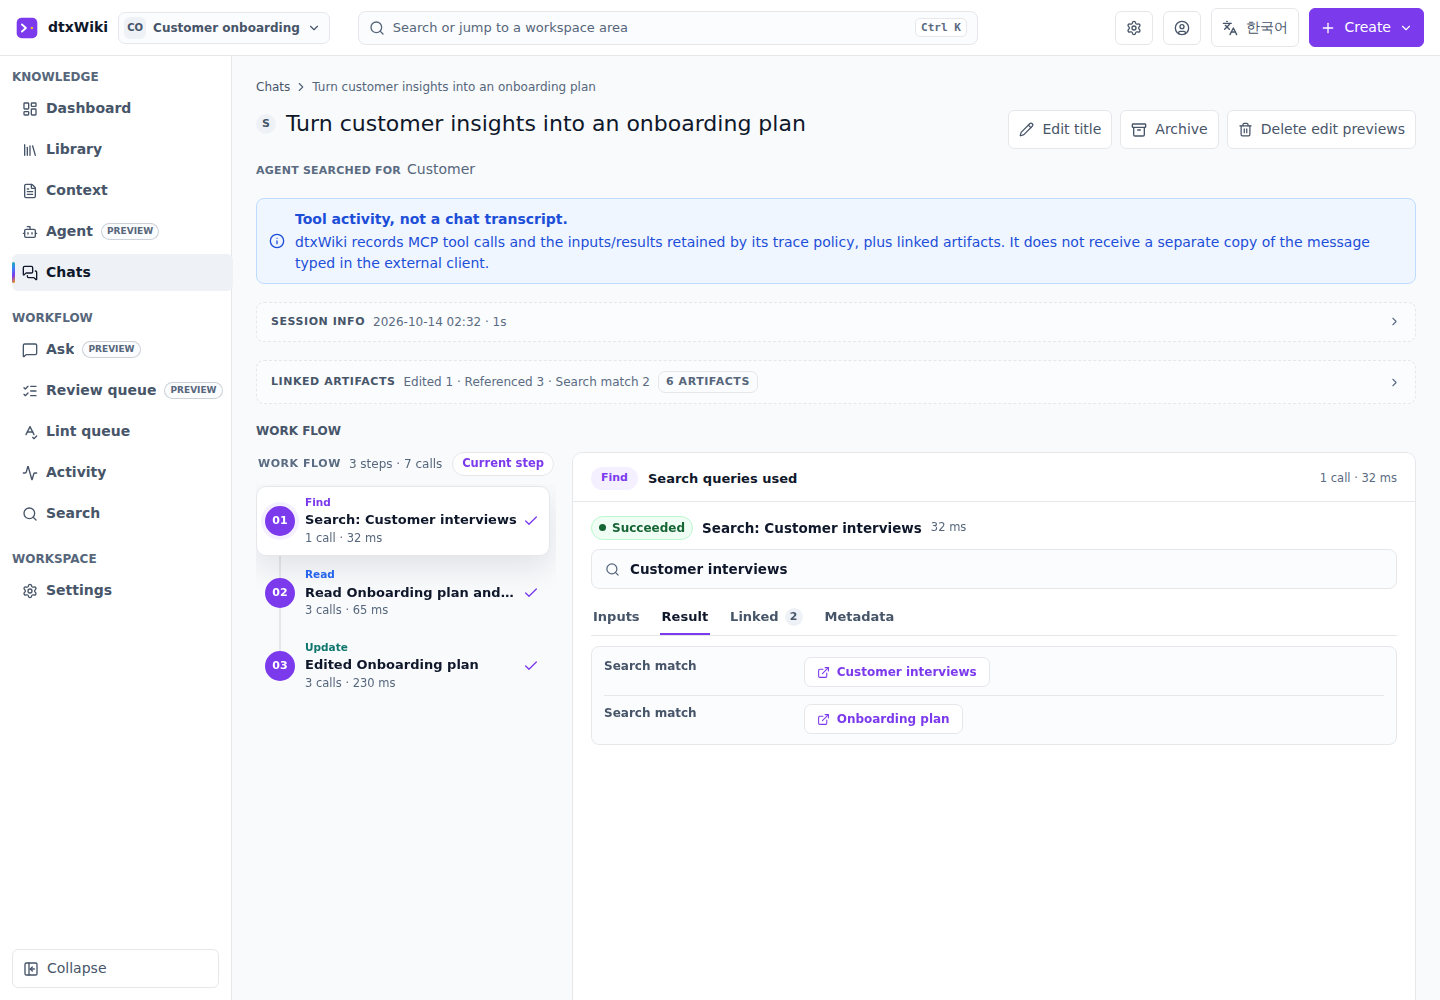Click the Succeeded status badge

642,528
